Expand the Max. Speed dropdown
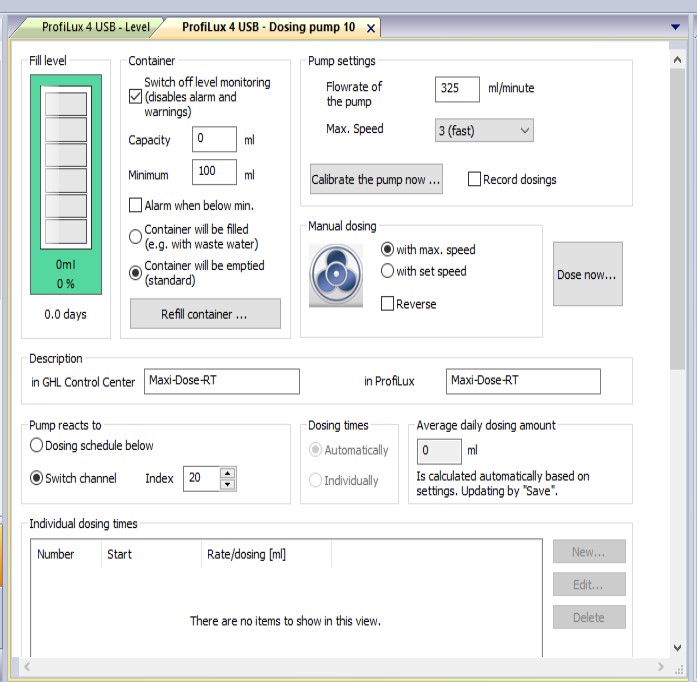This screenshot has width=697, height=682. [x=484, y=131]
